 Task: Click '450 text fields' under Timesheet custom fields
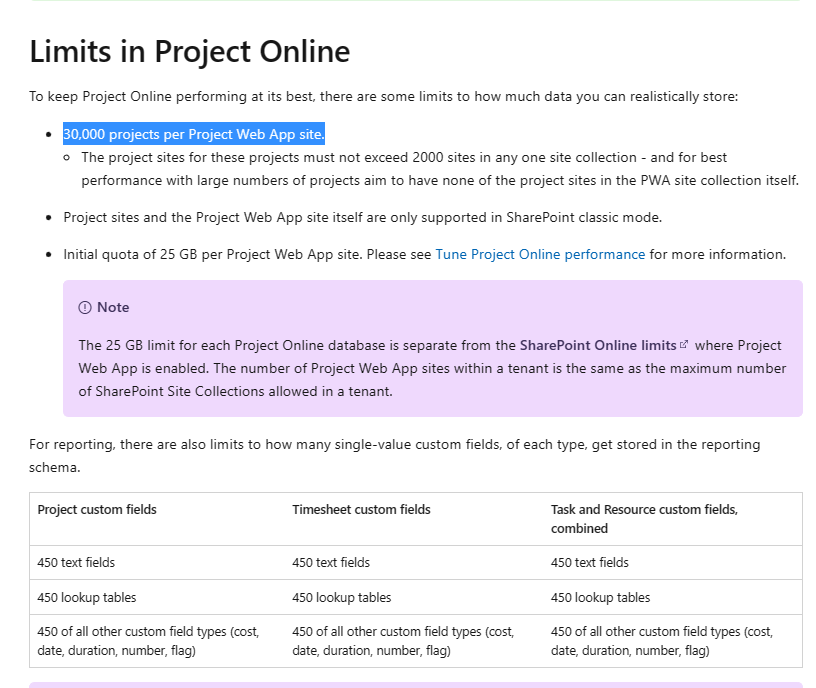pyautogui.click(x=331, y=563)
